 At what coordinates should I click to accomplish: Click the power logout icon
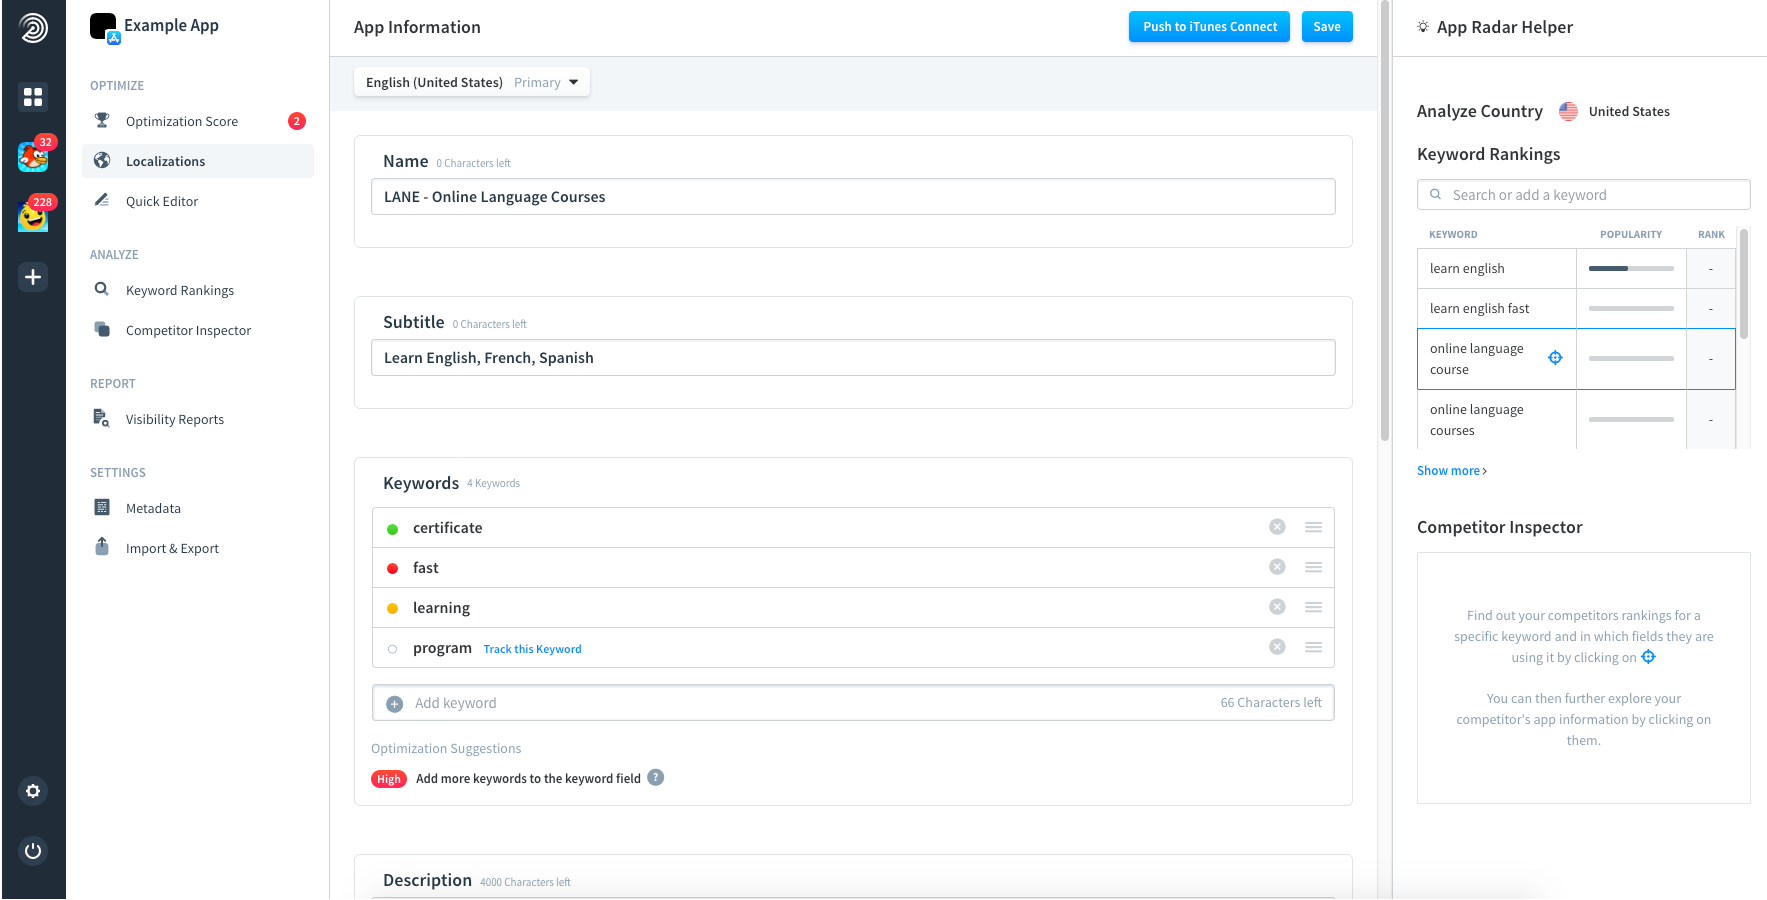(33, 851)
